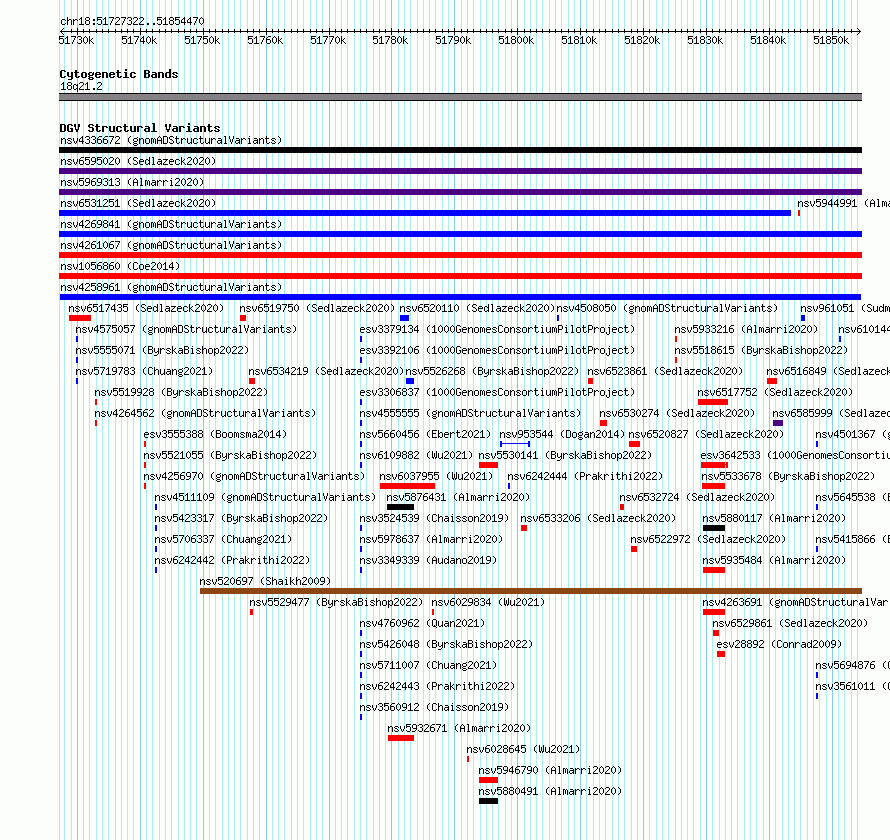Image resolution: width=890 pixels, height=840 pixels.
Task: Open nsv3349339 (Audano2019) label
Action: (x=428, y=560)
